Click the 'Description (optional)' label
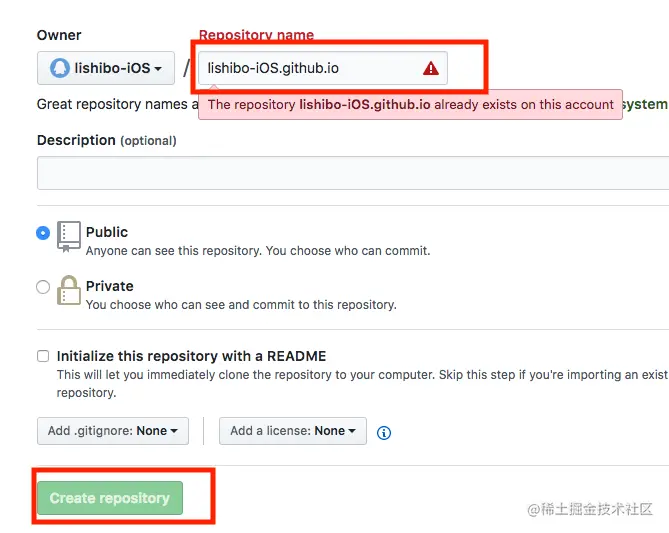The image size is (669, 533). (x=107, y=140)
